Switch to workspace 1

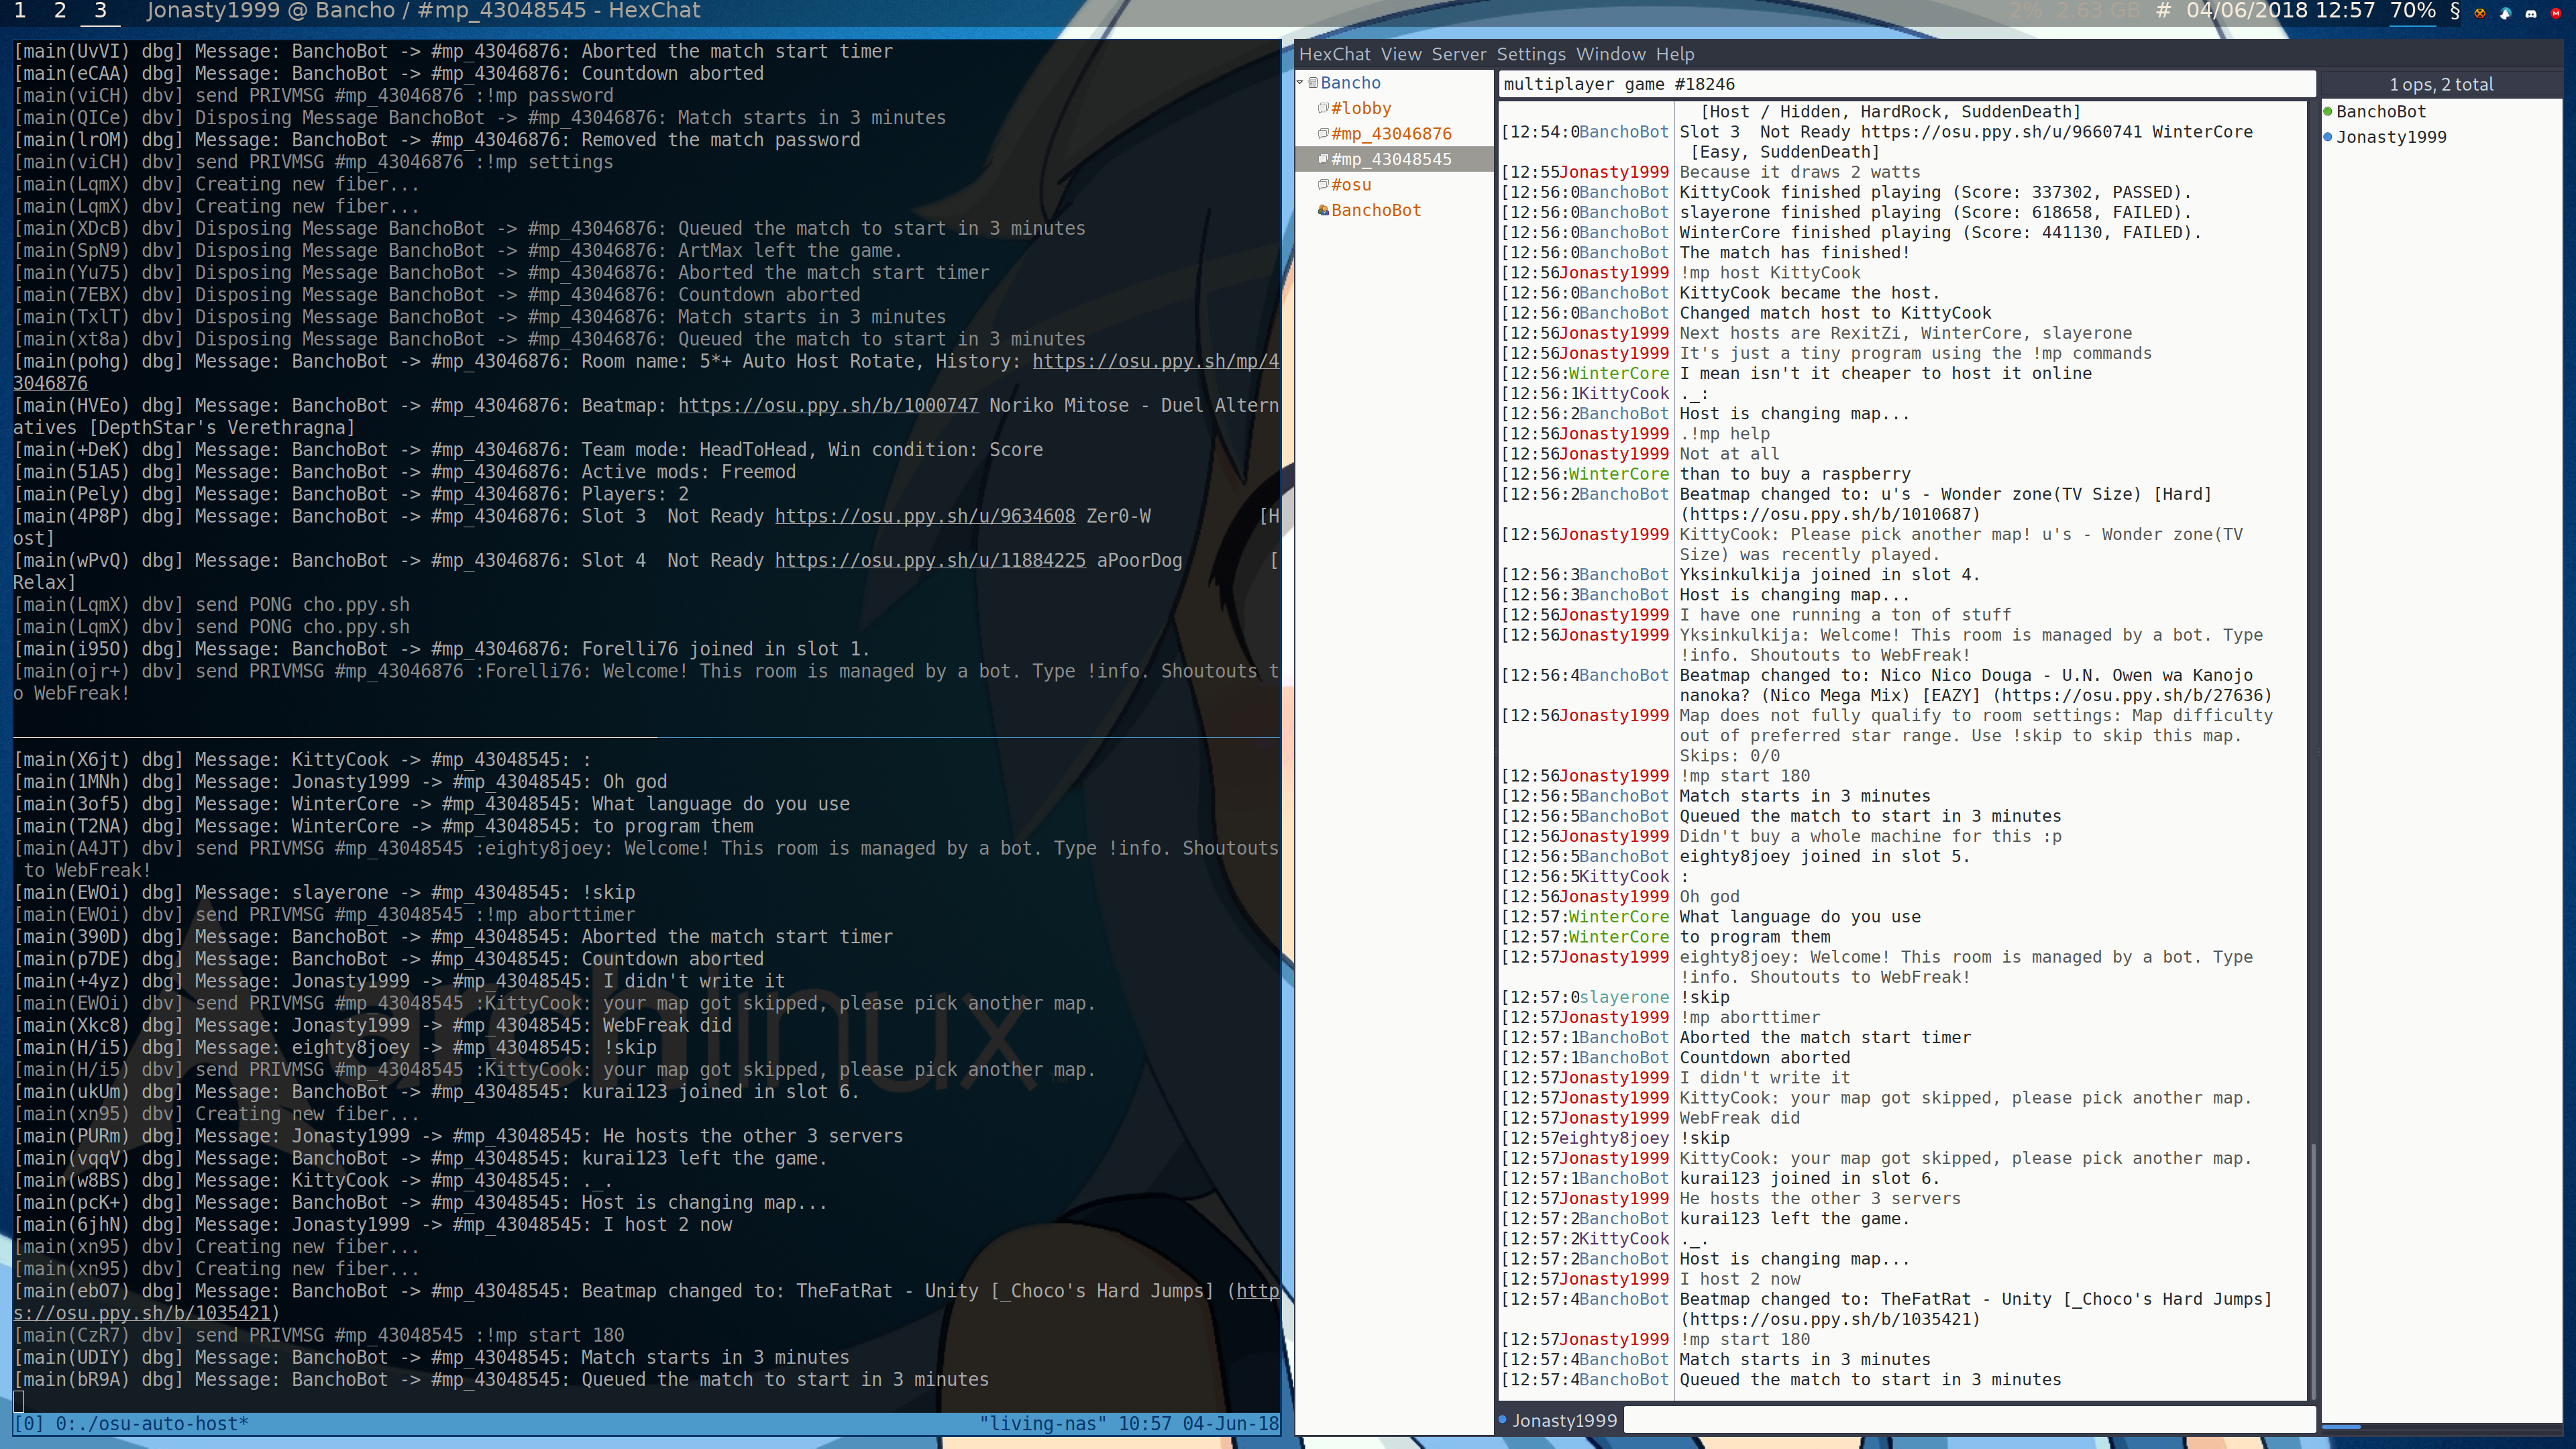(20, 11)
